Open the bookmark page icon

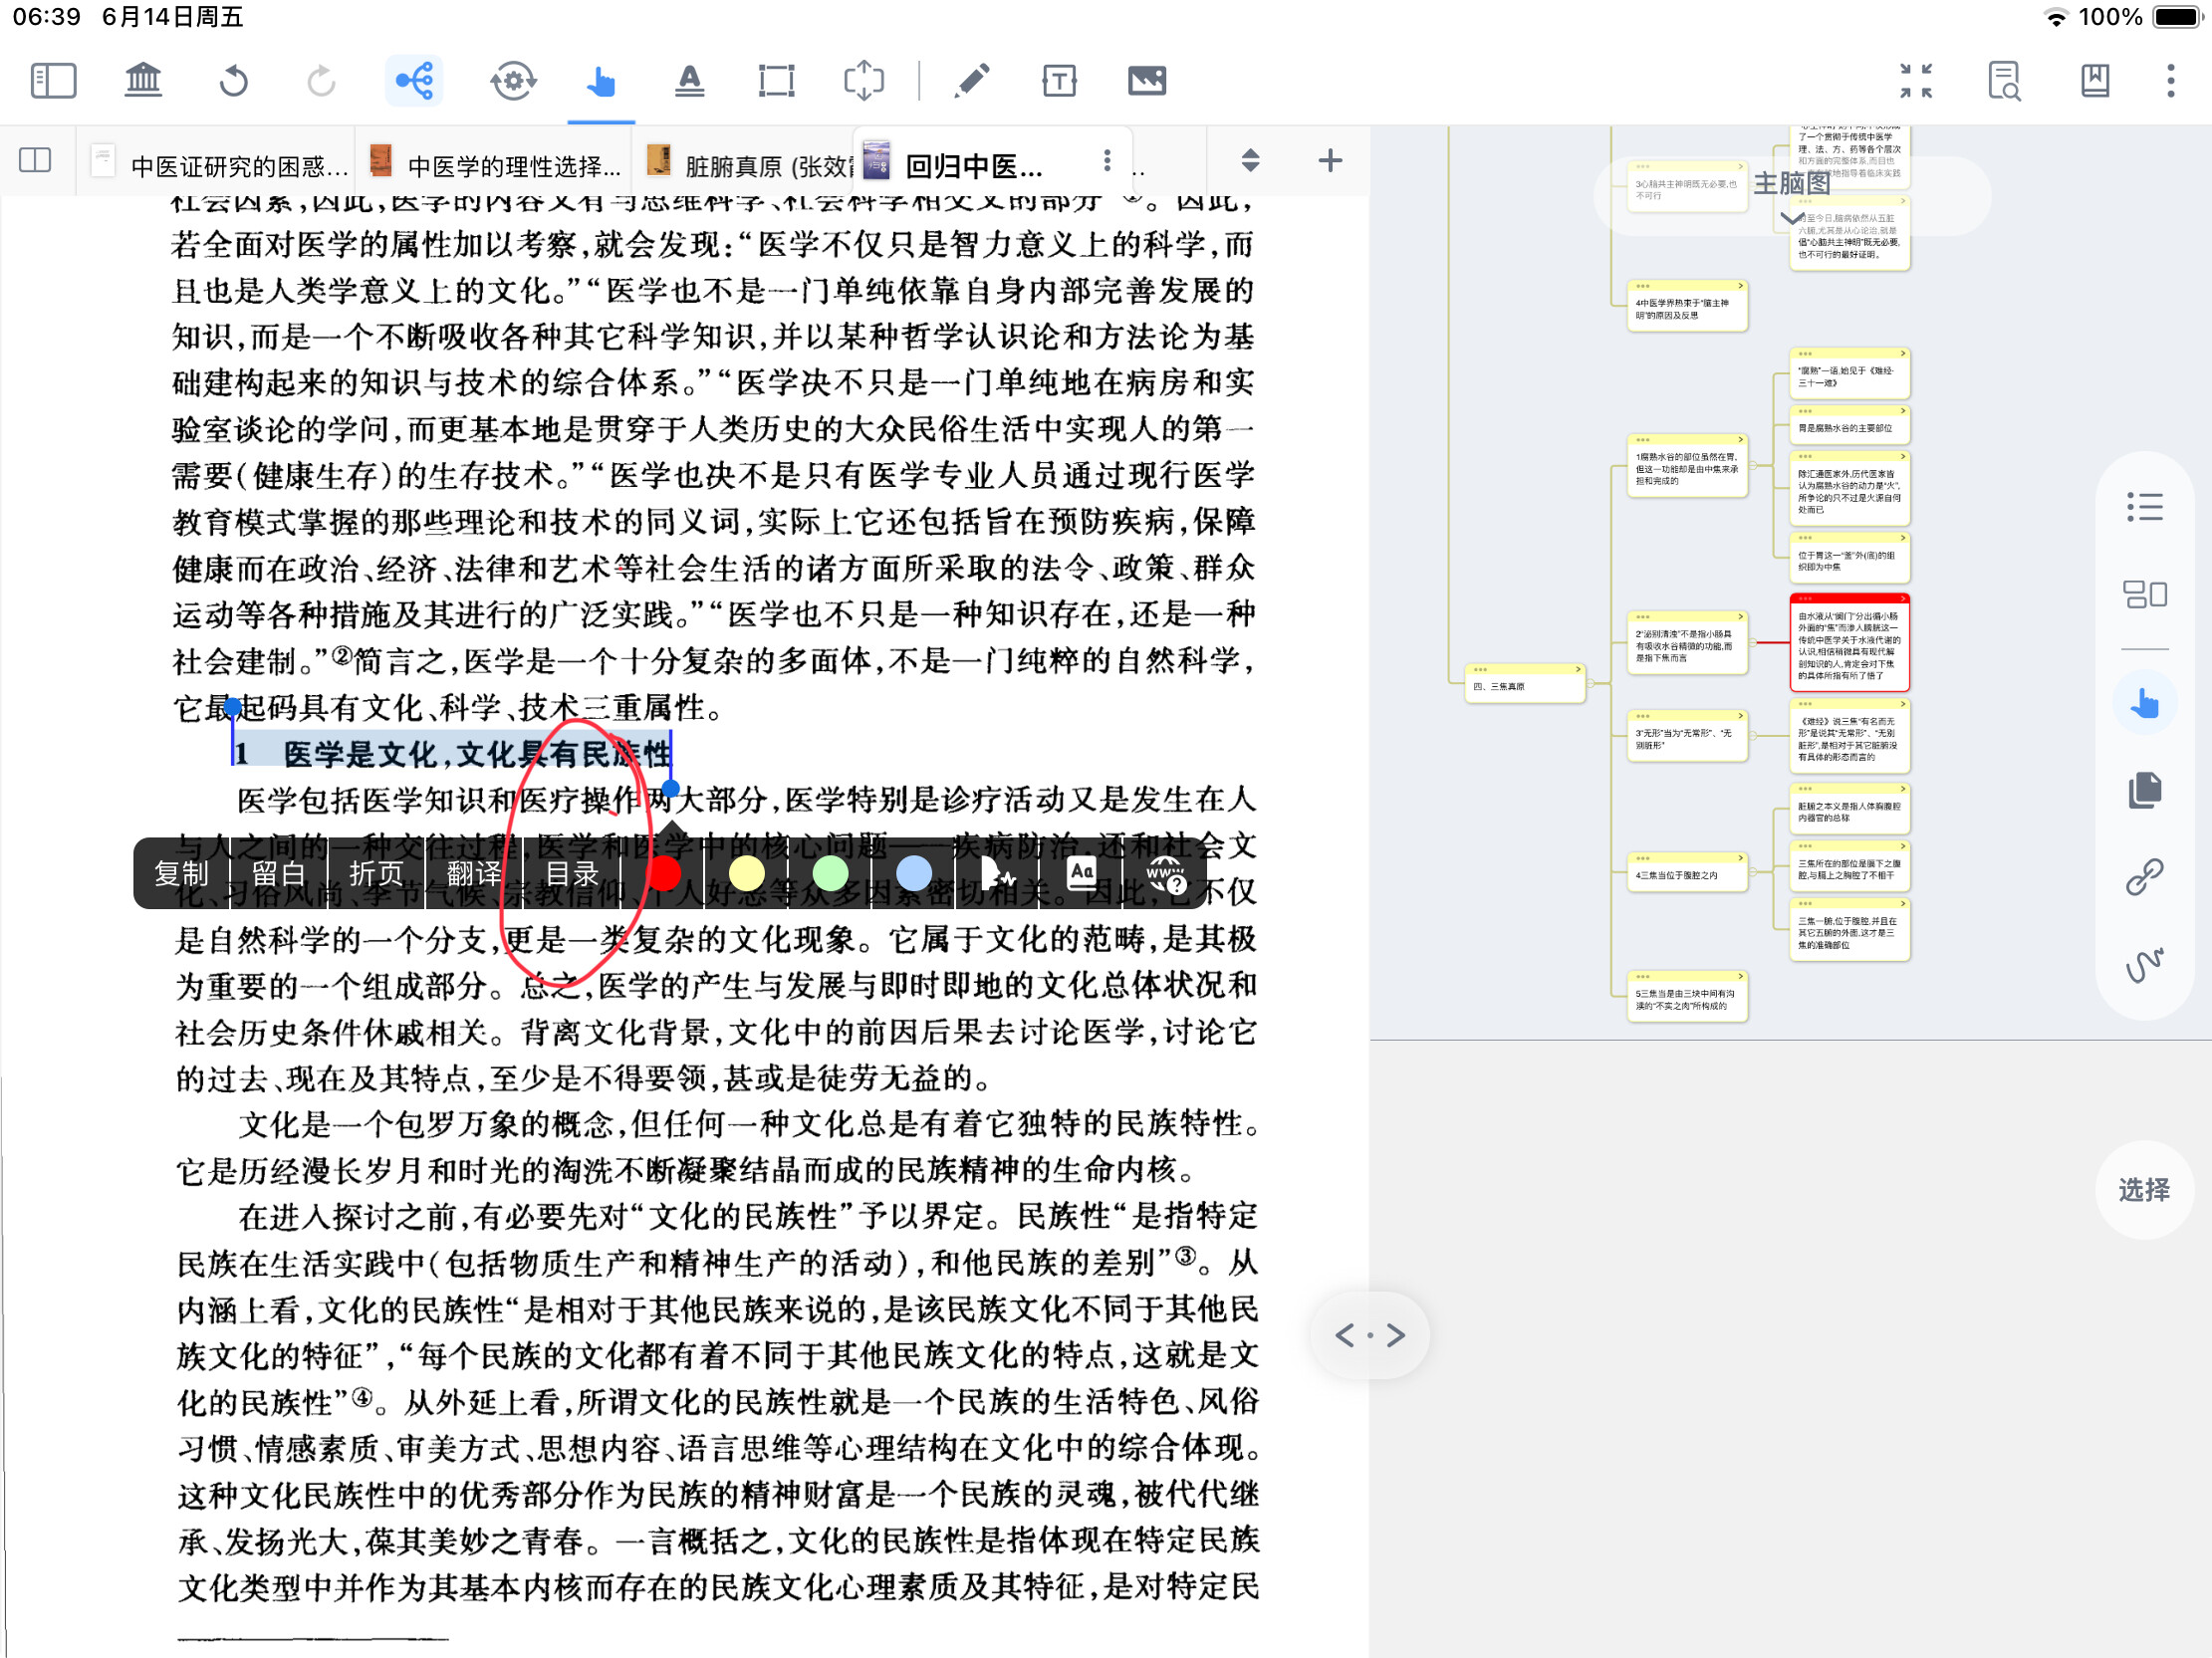(2095, 80)
